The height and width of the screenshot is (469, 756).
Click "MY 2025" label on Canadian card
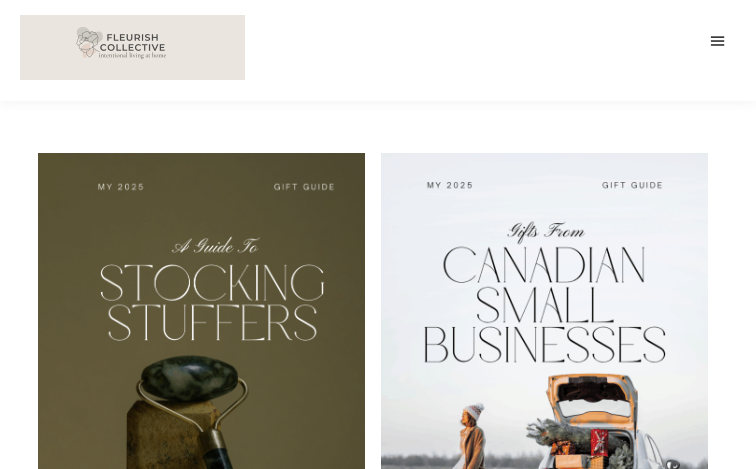point(450,185)
